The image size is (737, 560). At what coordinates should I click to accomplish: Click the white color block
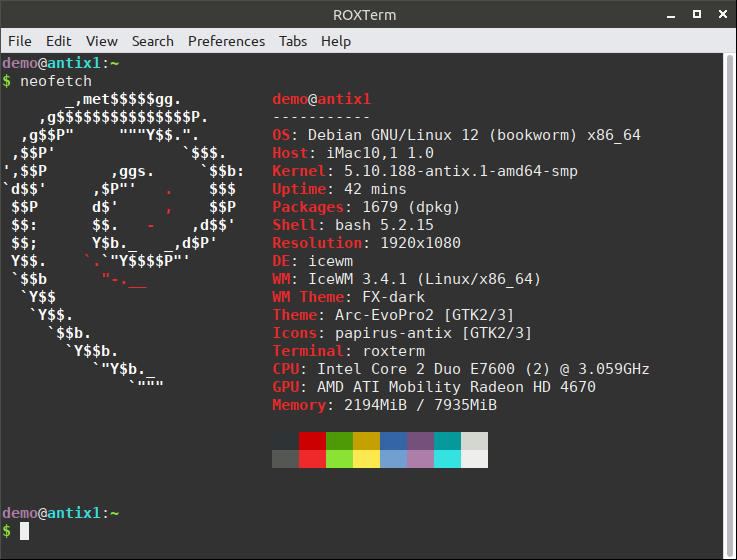474,459
